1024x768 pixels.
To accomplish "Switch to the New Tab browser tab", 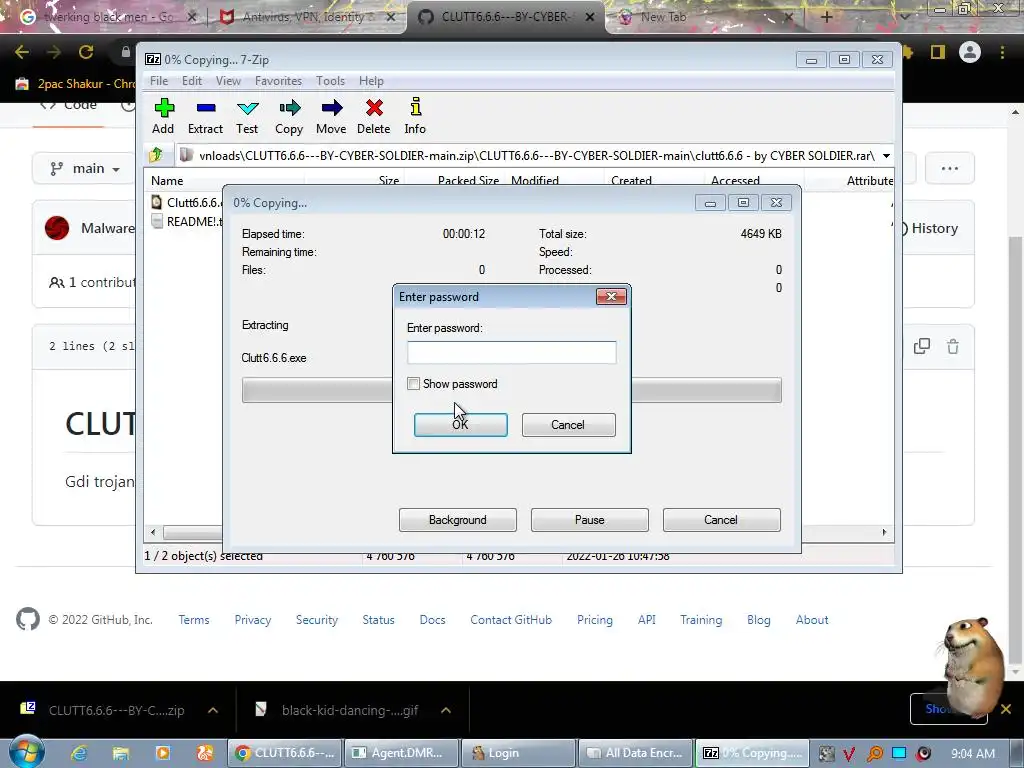I will pos(705,17).
